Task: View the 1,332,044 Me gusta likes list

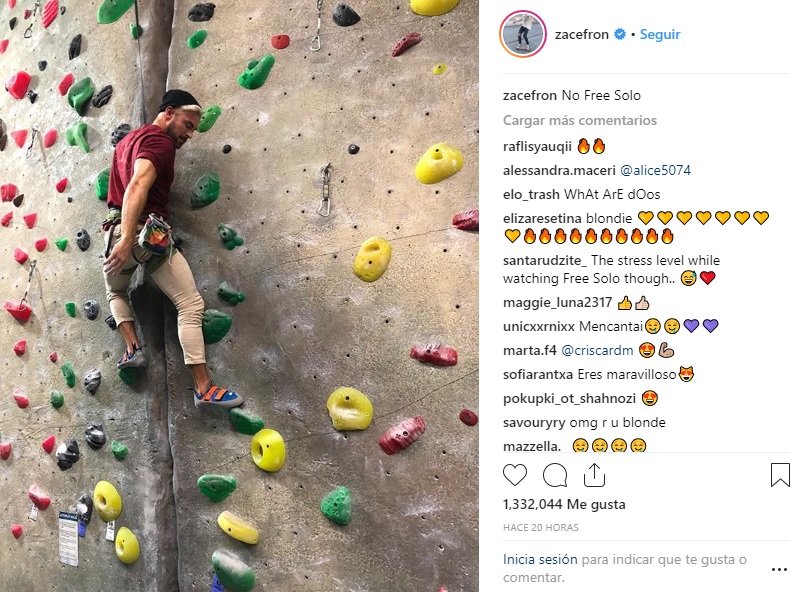Action: [564, 504]
